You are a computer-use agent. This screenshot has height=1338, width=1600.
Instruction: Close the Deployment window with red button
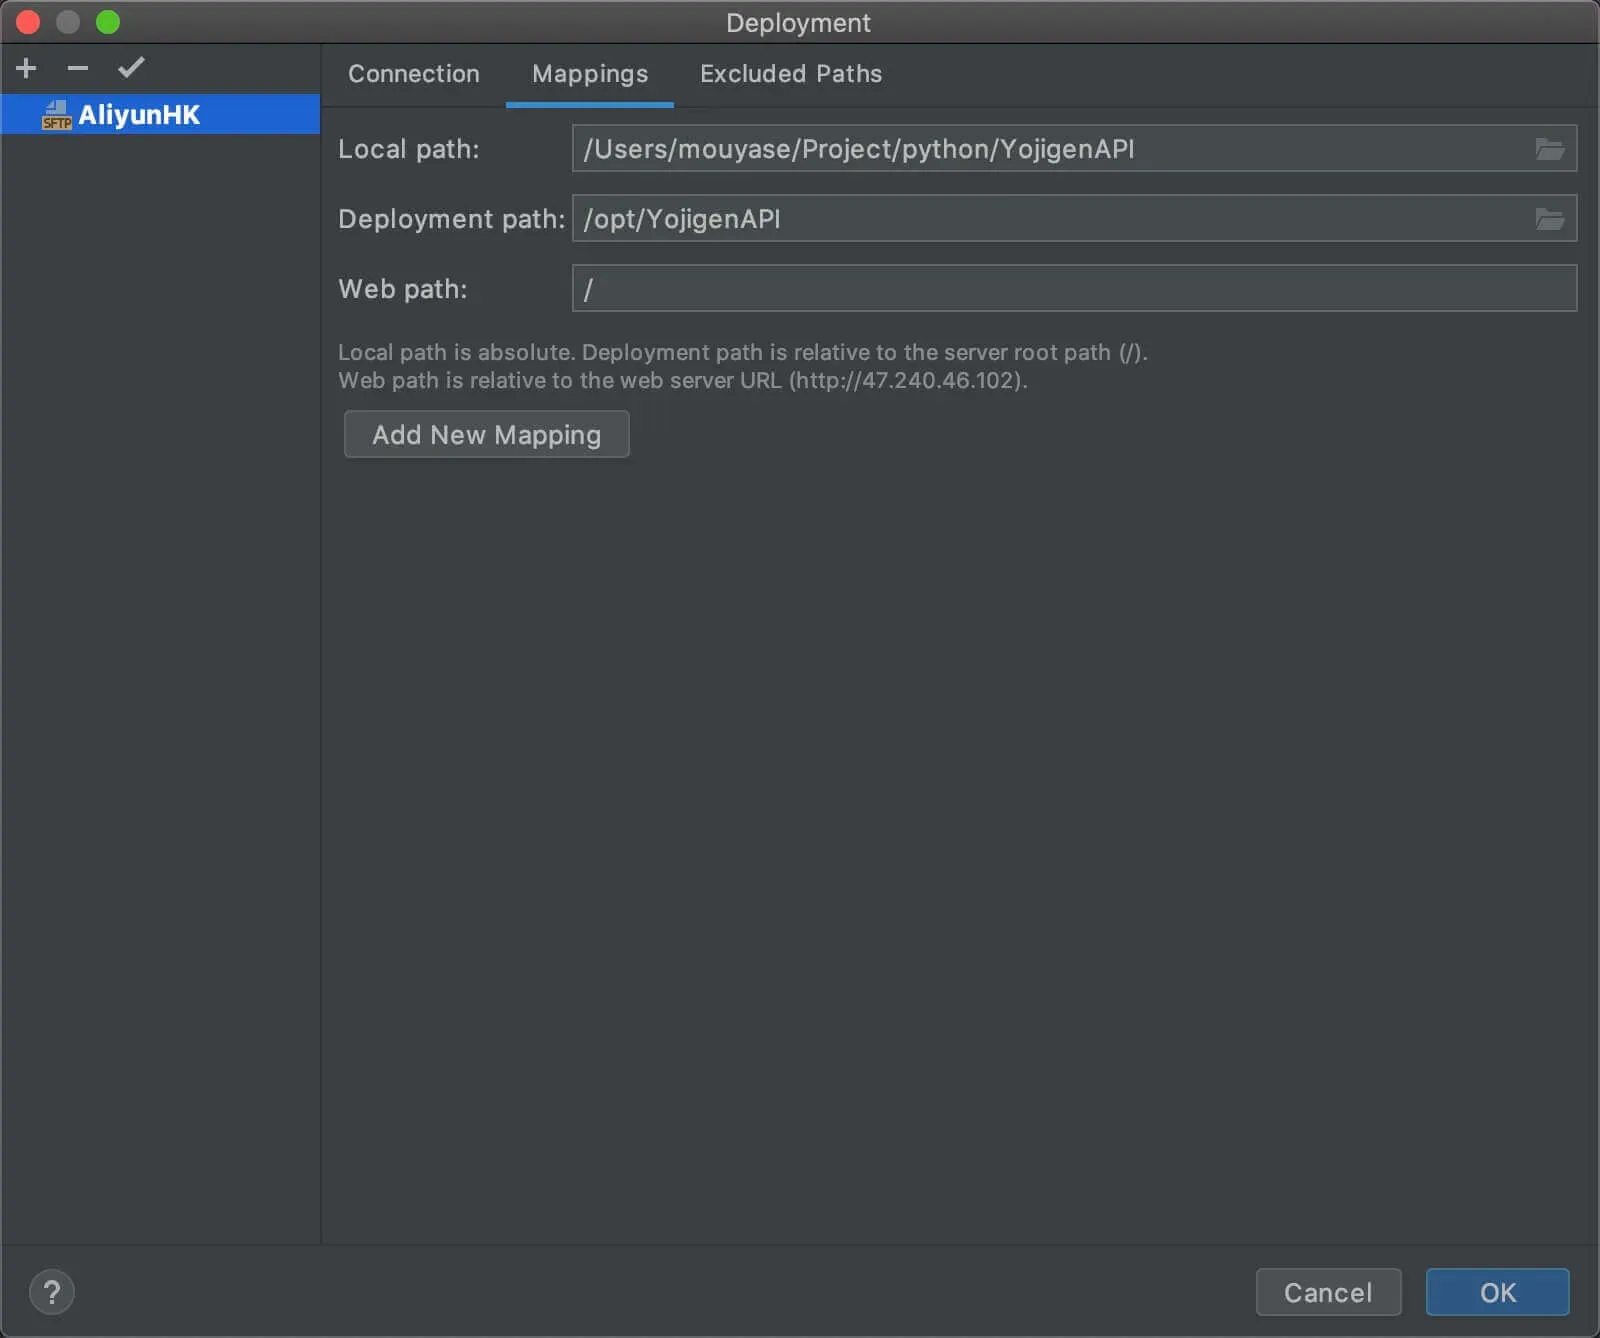click(28, 22)
